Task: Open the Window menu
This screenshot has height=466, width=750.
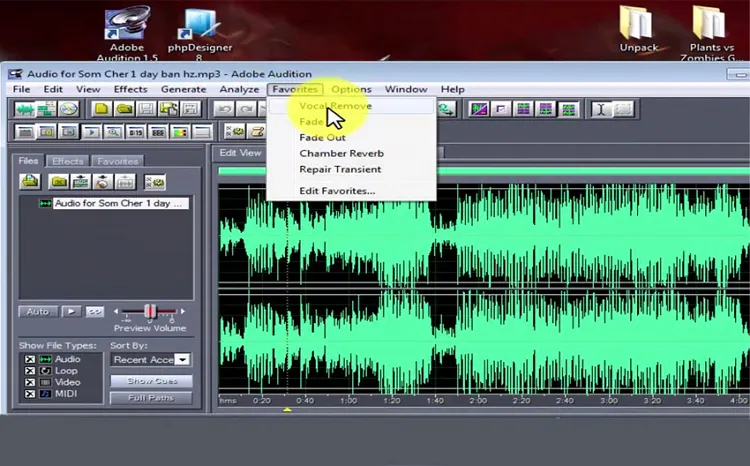Action: pyautogui.click(x=406, y=89)
